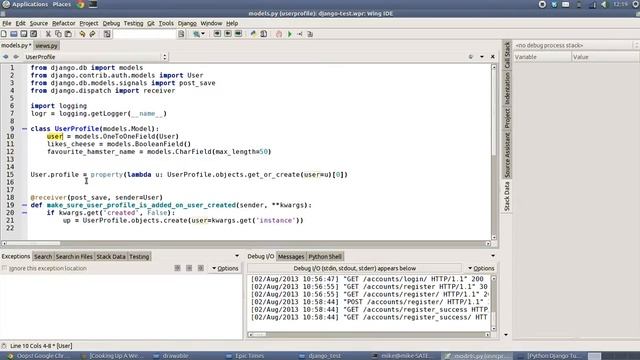Click the Copy toolbar icon
Viewport: 640px width, 360px height.
(x=58, y=34)
